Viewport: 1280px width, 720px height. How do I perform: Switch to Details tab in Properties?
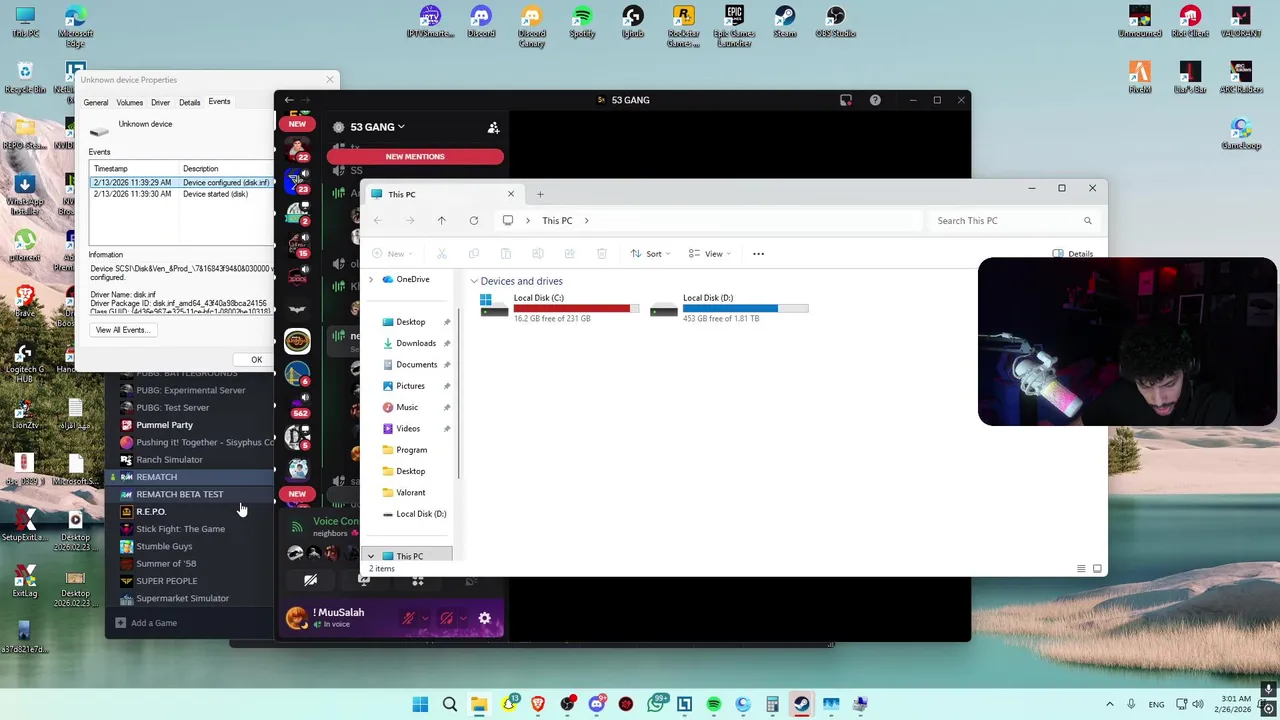(x=189, y=103)
